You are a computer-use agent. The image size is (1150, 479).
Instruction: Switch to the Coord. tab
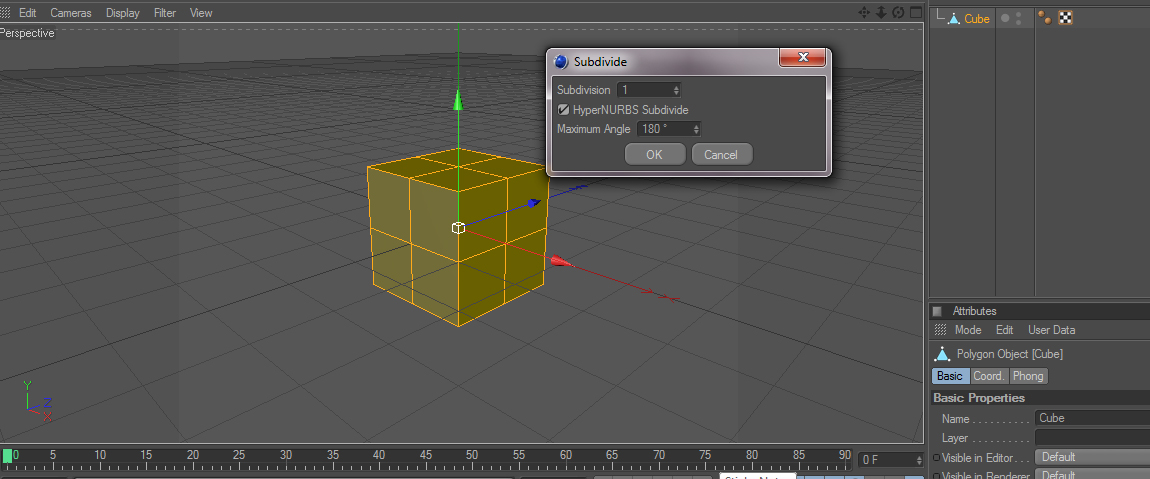tap(989, 376)
